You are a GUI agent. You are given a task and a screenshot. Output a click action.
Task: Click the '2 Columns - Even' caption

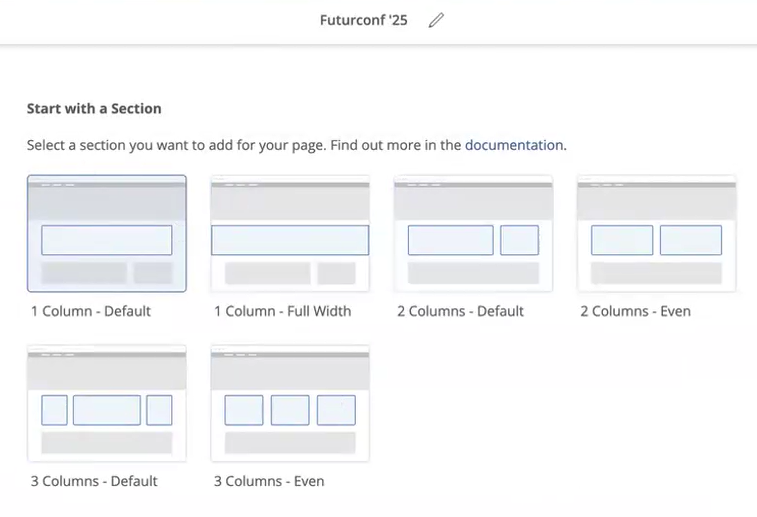(x=635, y=311)
